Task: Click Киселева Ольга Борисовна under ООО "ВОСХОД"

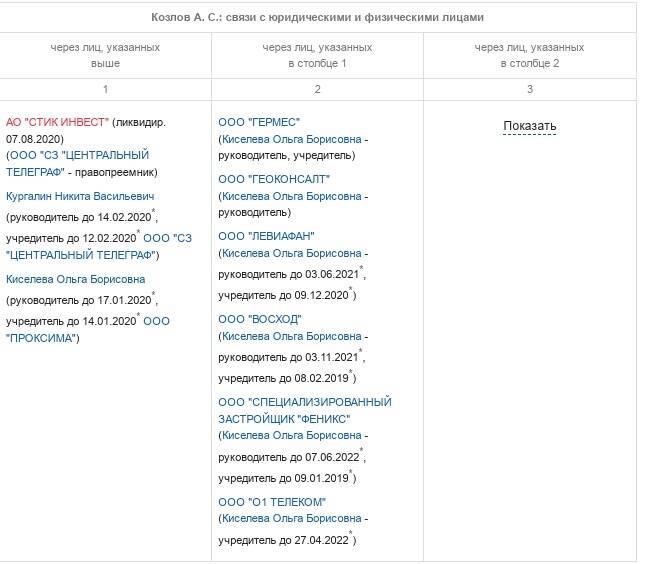Action: (x=291, y=336)
